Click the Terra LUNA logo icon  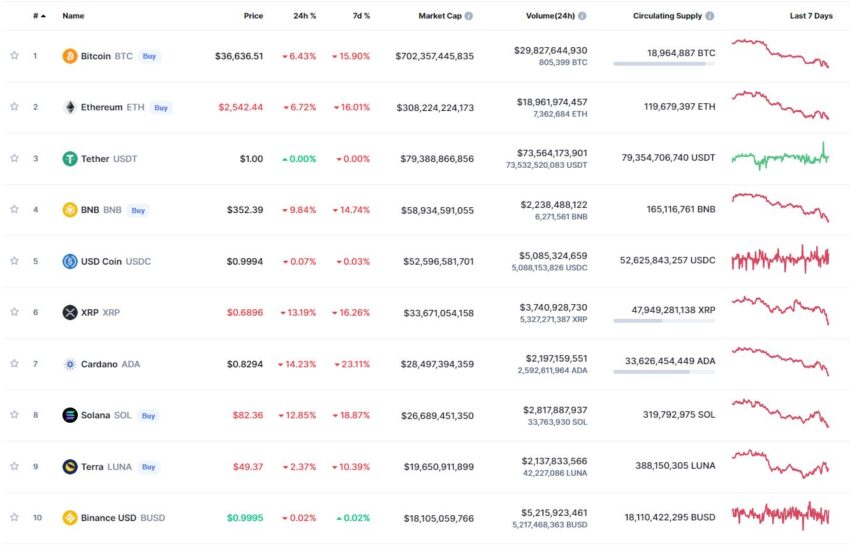tap(70, 466)
